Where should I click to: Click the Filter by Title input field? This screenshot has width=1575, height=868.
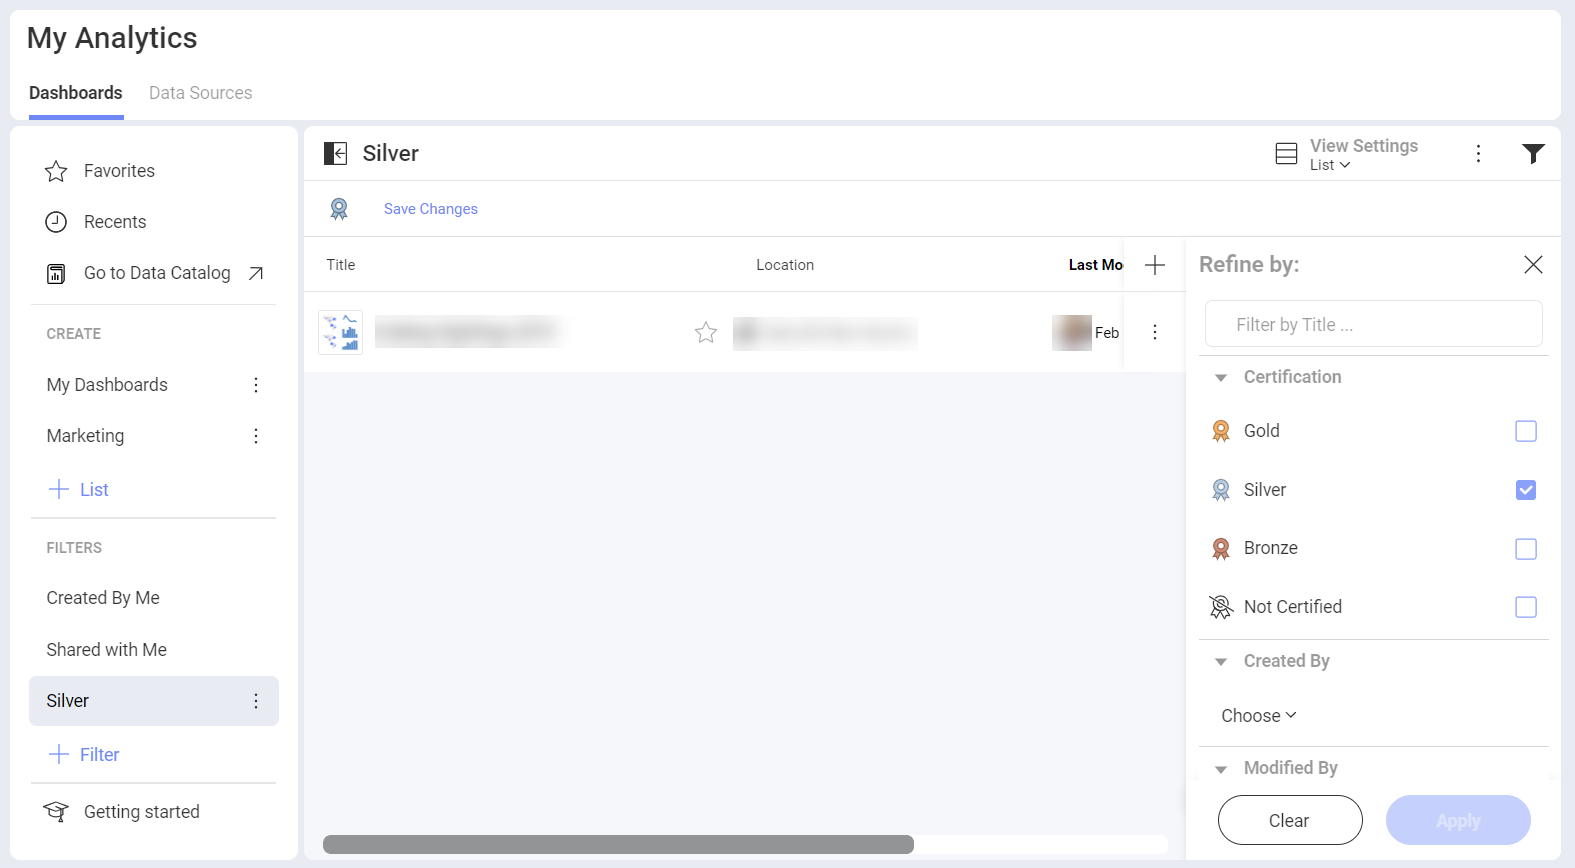[1373, 325]
